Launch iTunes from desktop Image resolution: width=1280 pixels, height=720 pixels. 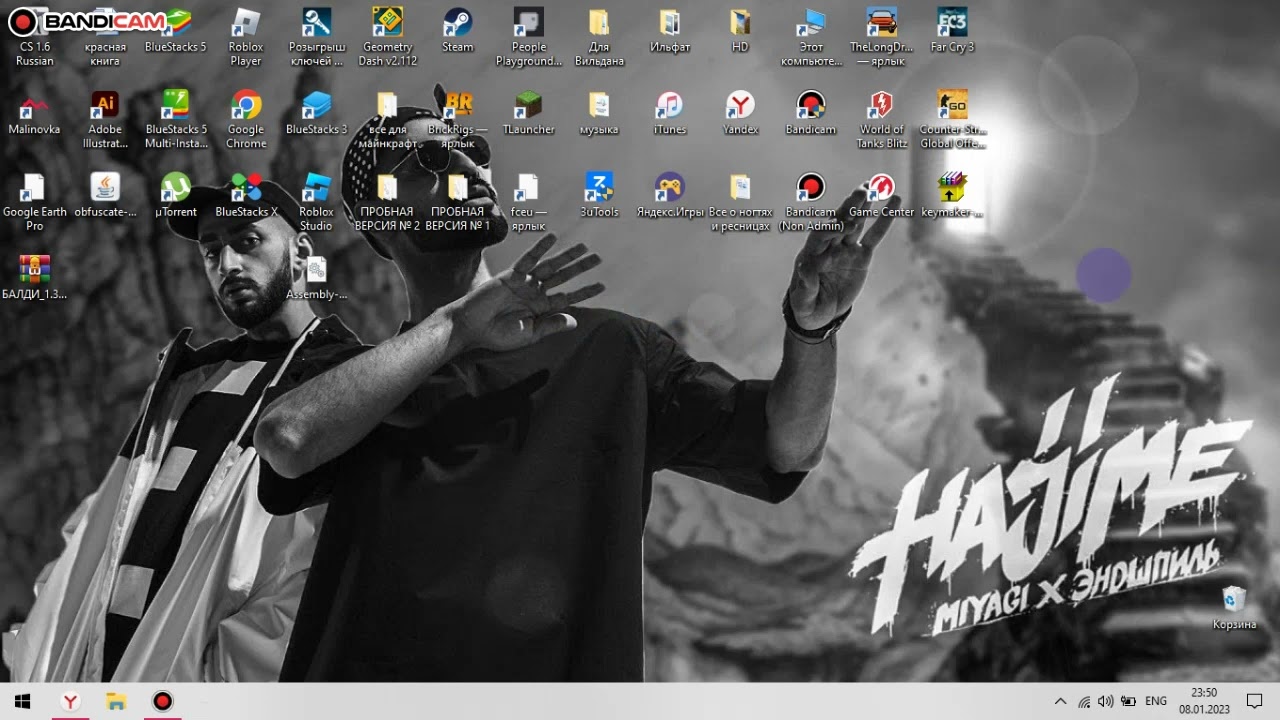click(670, 113)
